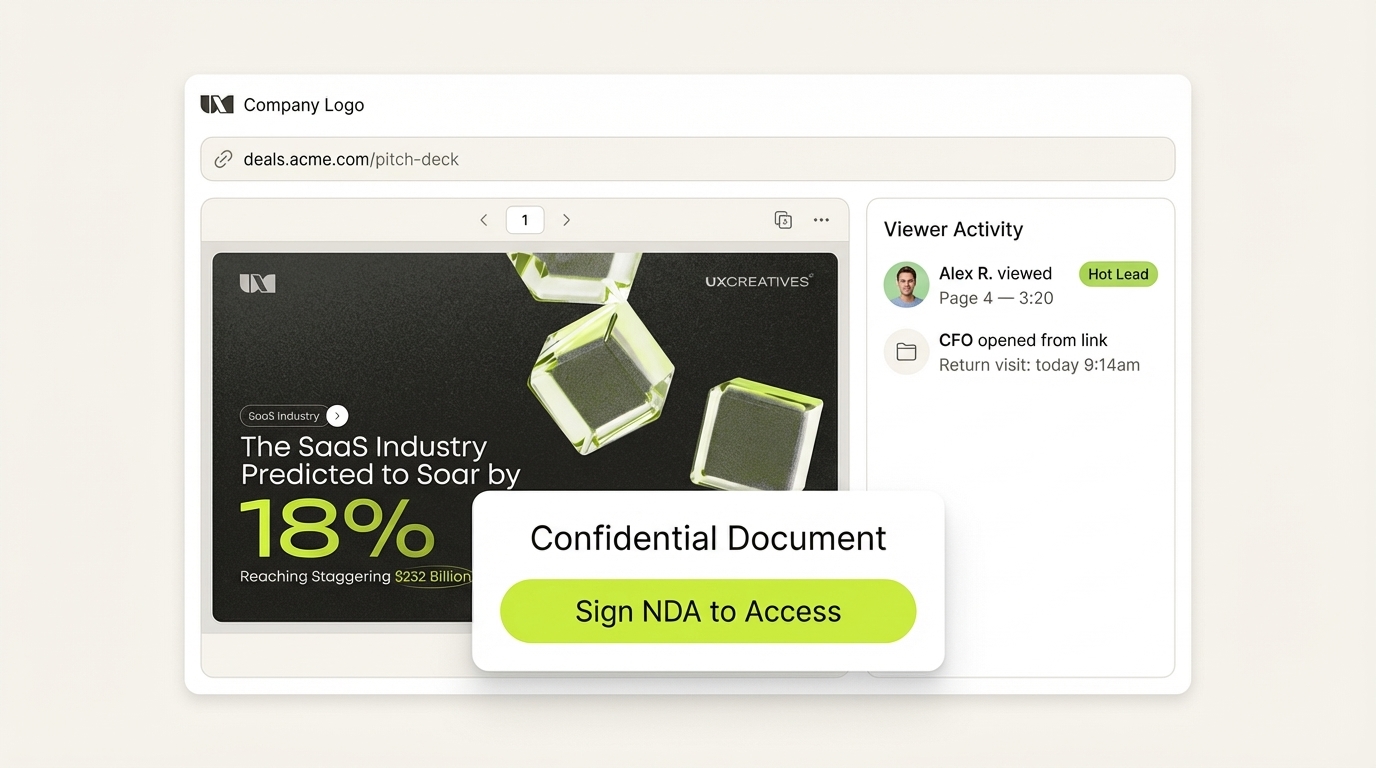Click the Page 4 — 3:20 activity entry
Viewport: 1376px width, 768px height.
pyautogui.click(x=995, y=297)
